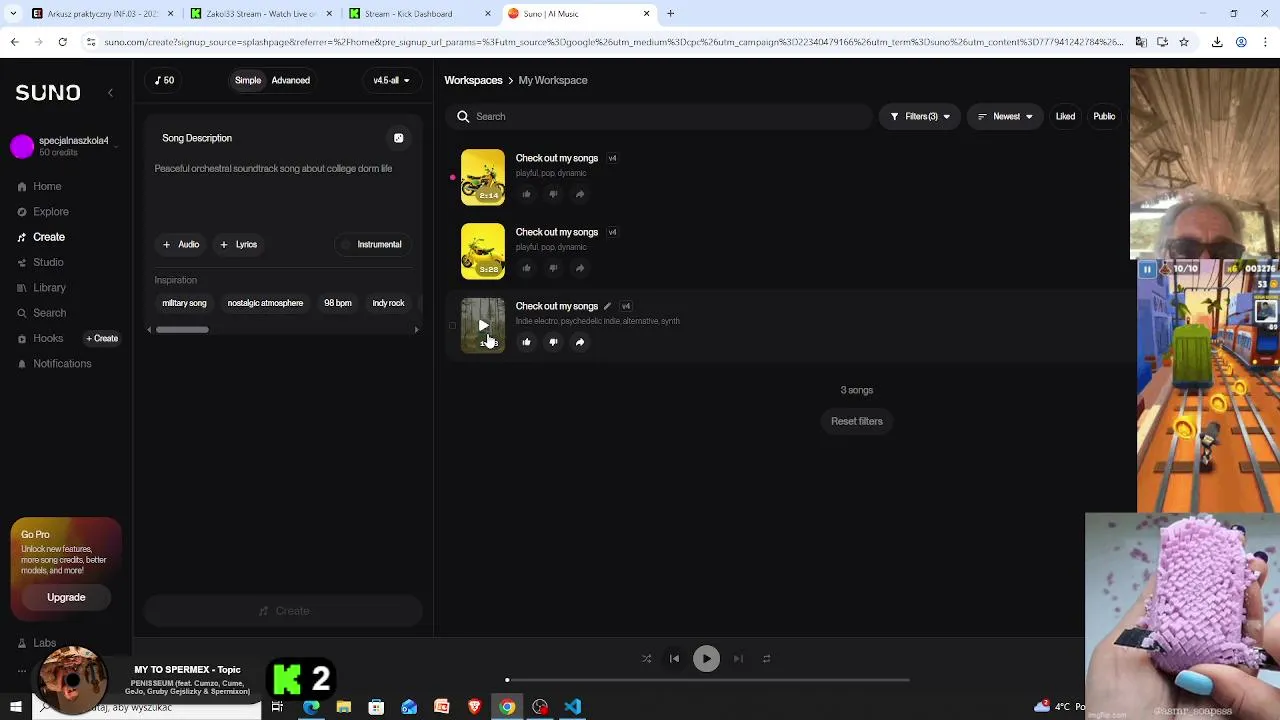Switch to Advanced mode
Screen dimensions: 1280x720
[291, 80]
